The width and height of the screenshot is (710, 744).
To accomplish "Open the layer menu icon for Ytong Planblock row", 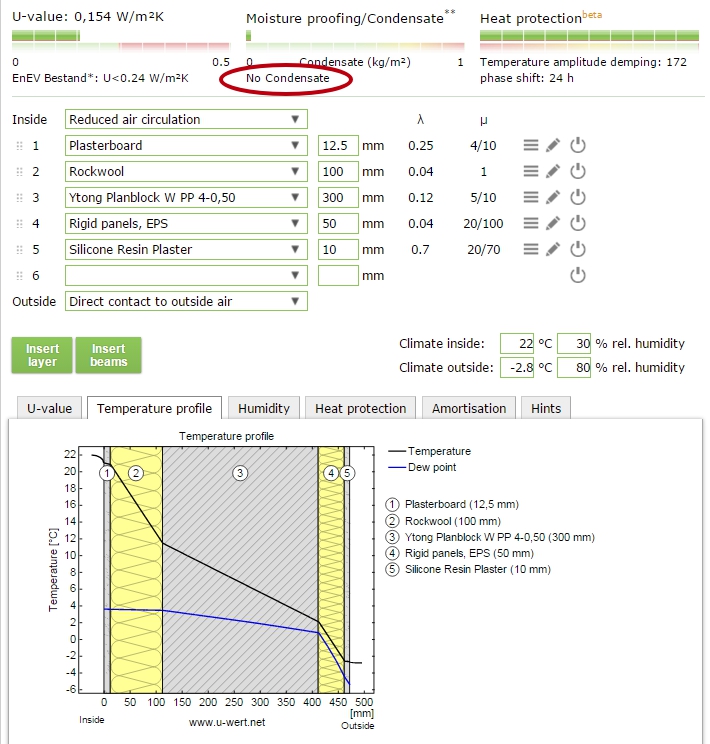I will point(531,197).
